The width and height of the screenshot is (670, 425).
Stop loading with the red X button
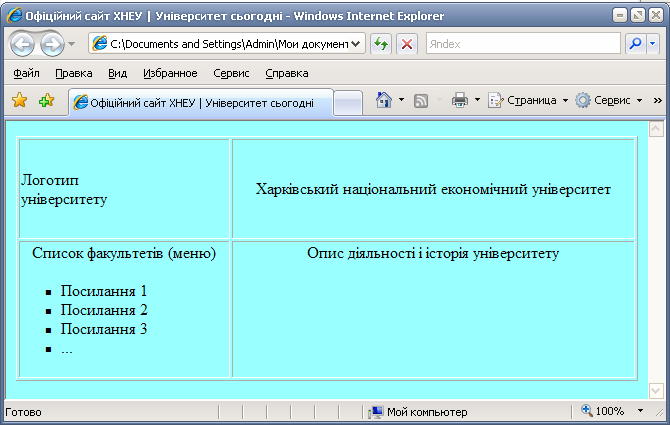407,44
